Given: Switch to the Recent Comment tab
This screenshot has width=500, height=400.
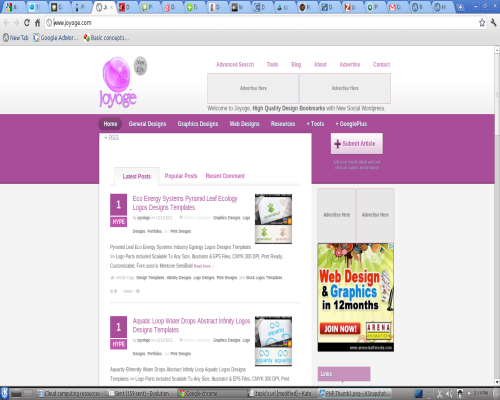Looking at the screenshot, I should coord(225,176).
